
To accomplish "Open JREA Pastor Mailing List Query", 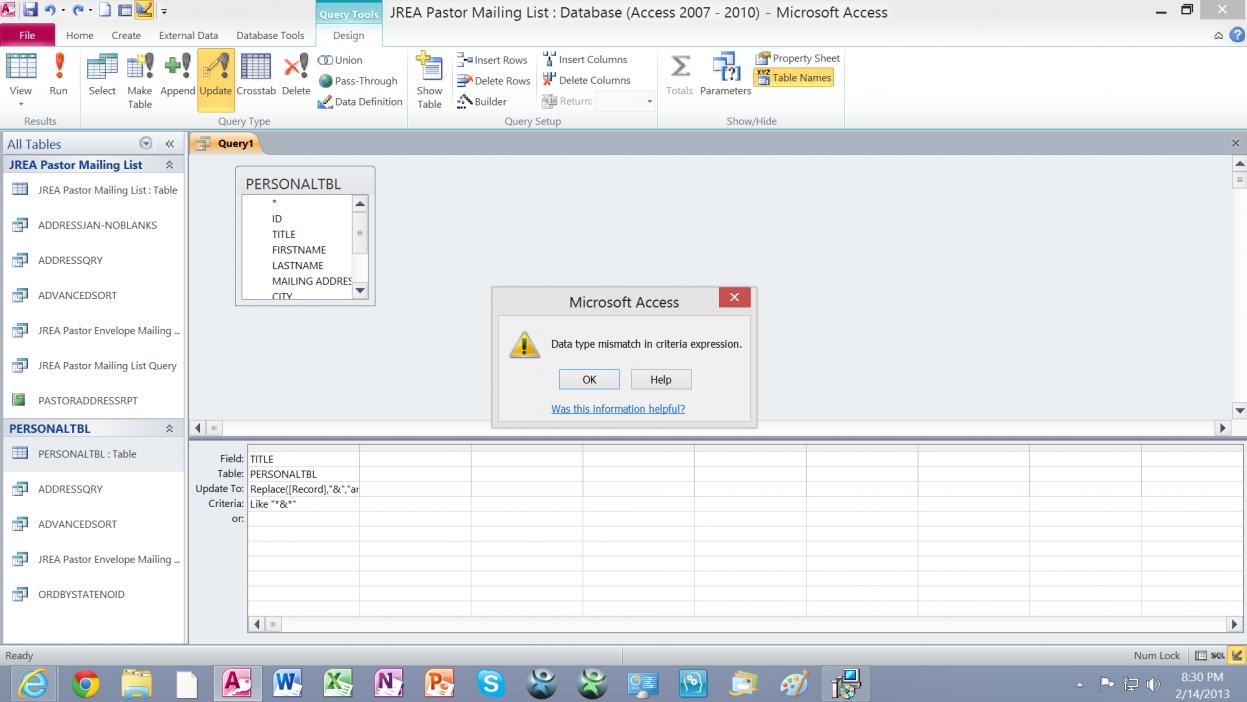I will (93, 365).
